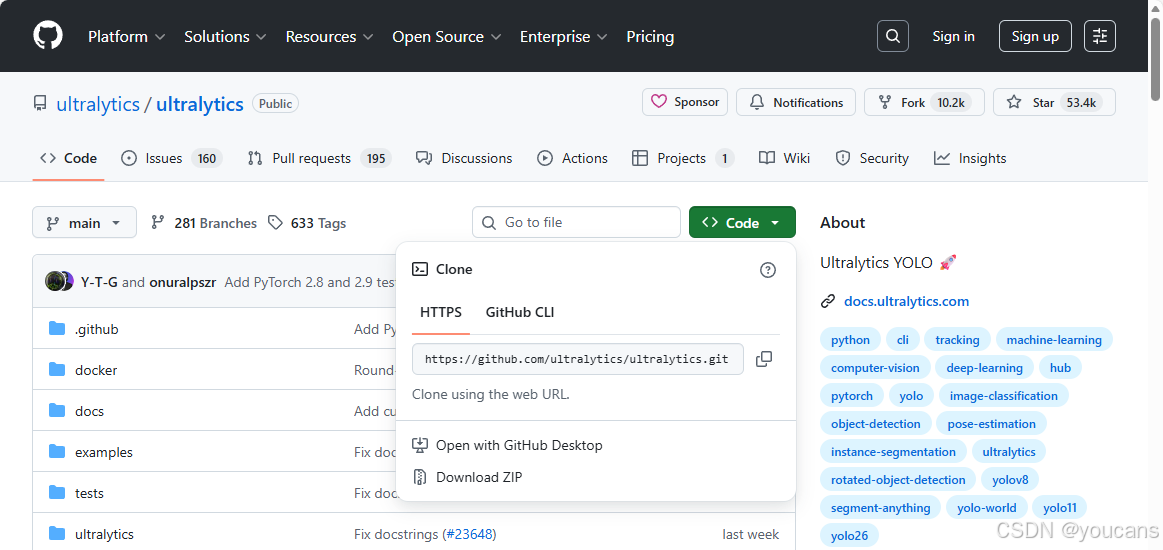Switch to the GitHub CLI tab
The height and width of the screenshot is (550, 1163).
point(519,312)
